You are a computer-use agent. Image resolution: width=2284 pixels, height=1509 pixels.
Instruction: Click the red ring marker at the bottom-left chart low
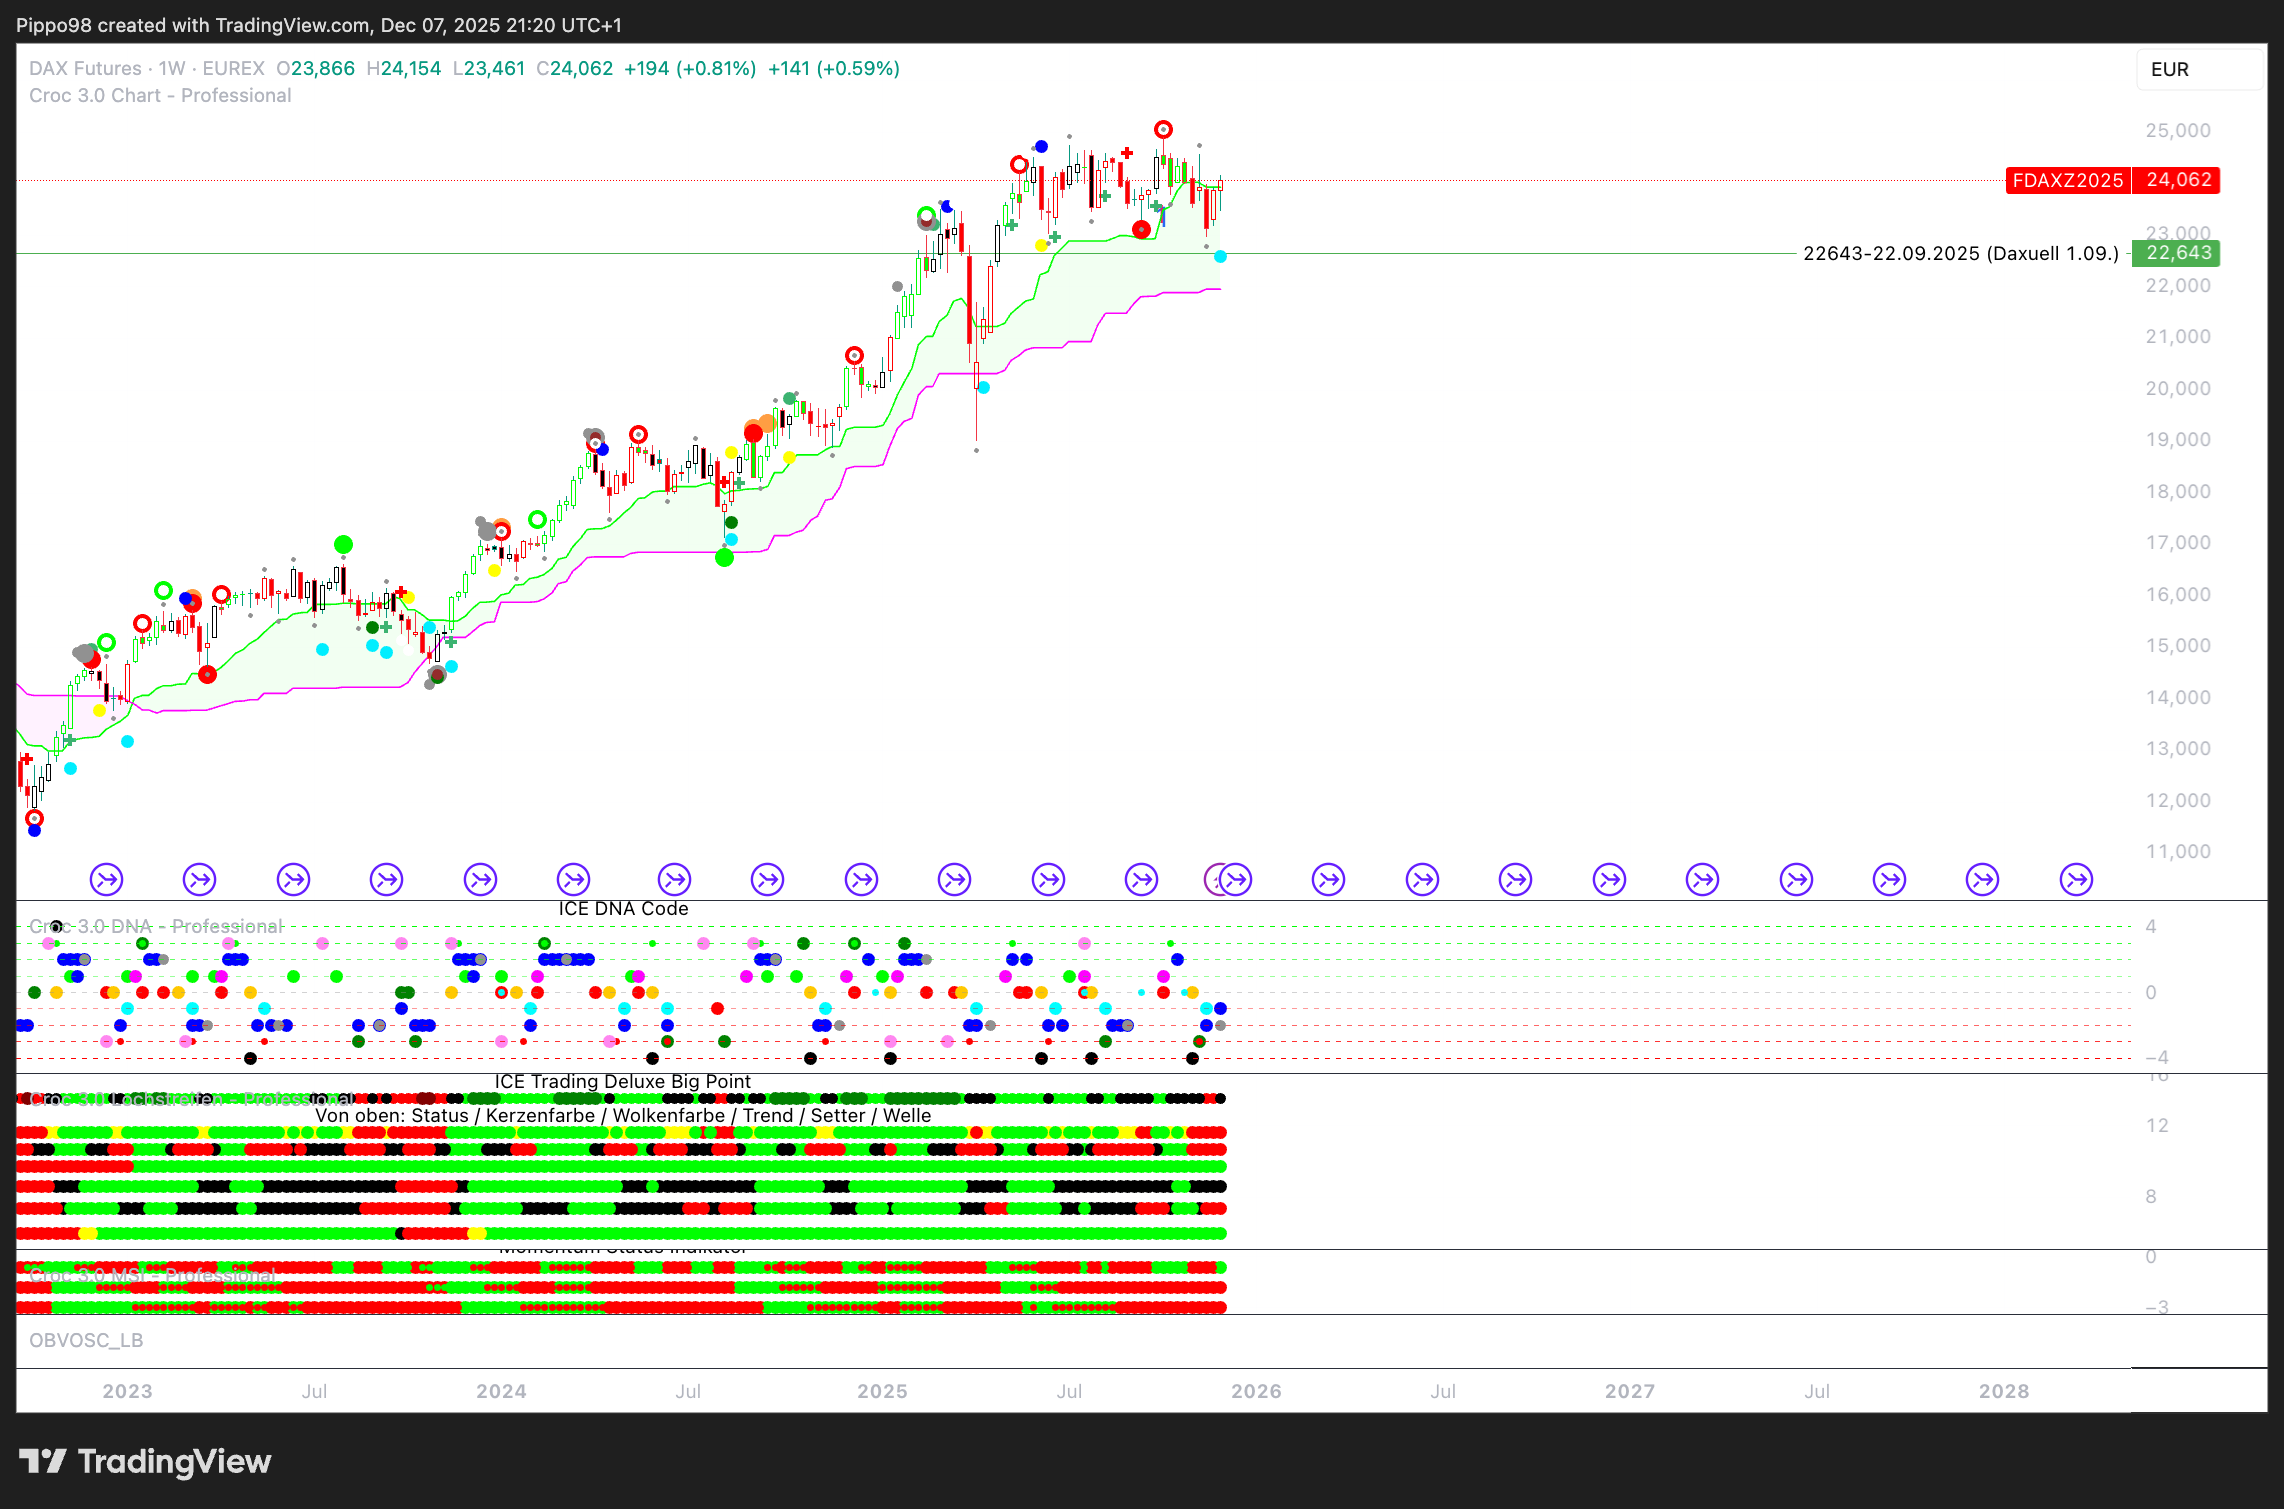[x=34, y=818]
